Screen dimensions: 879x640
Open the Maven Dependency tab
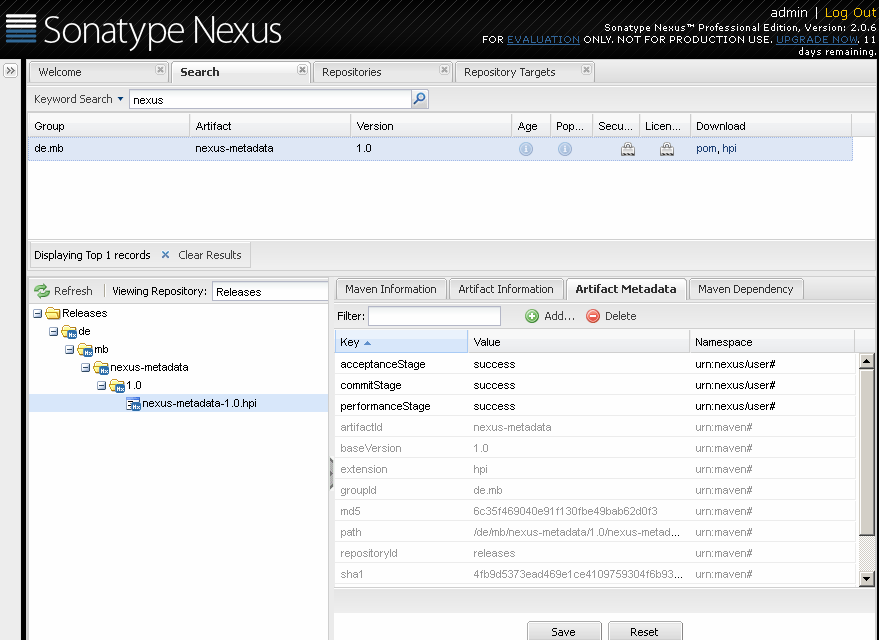(746, 289)
